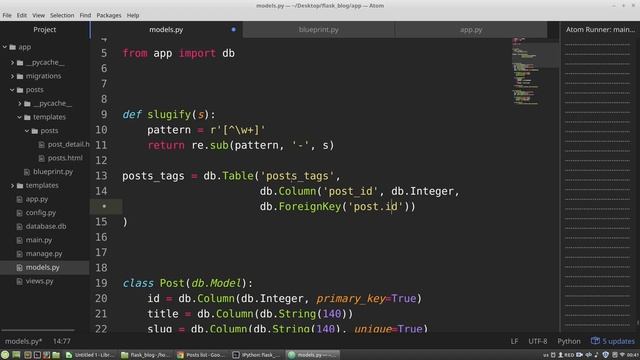The image size is (640, 360).
Task: Click the migrations folder icon
Action: [x=20, y=76]
